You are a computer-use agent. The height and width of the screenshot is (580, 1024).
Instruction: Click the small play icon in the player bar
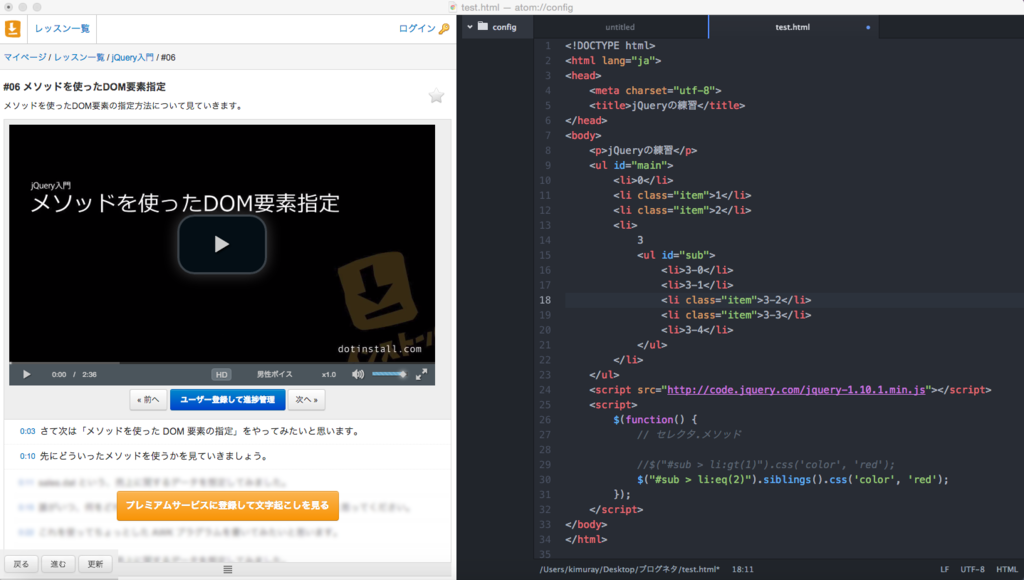pyautogui.click(x=27, y=374)
